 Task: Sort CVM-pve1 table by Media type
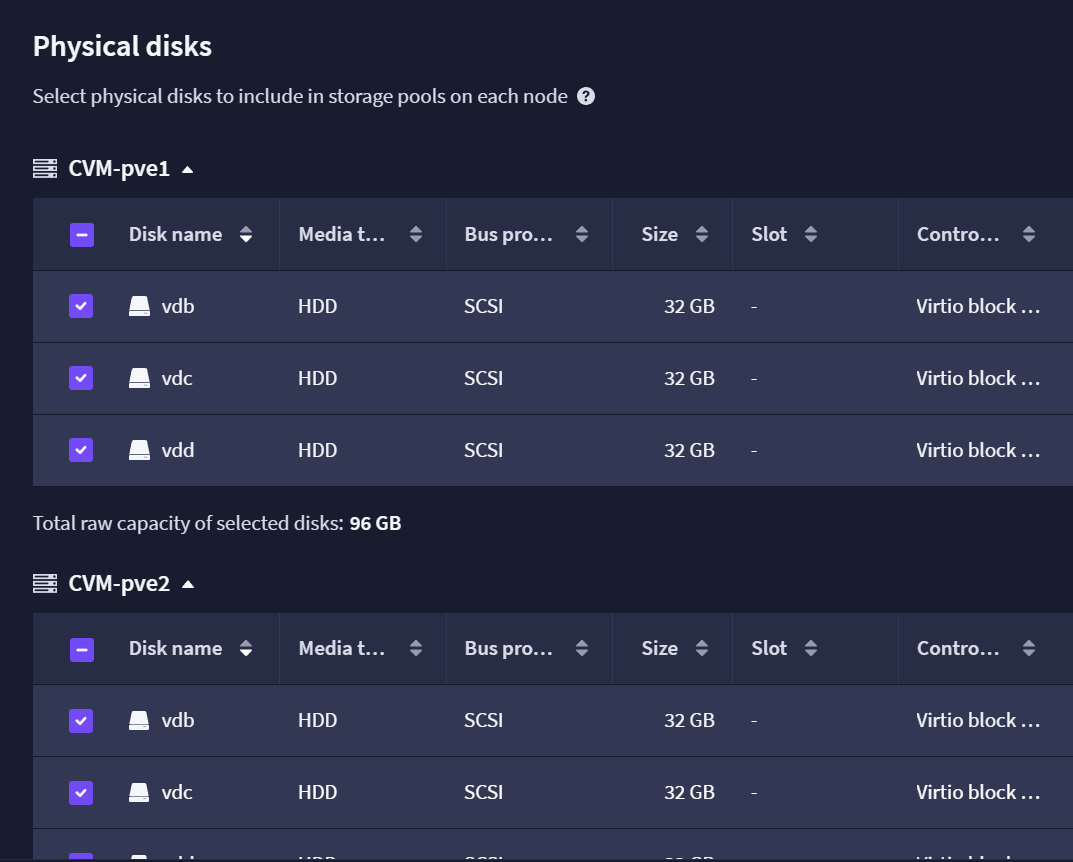tap(415, 235)
